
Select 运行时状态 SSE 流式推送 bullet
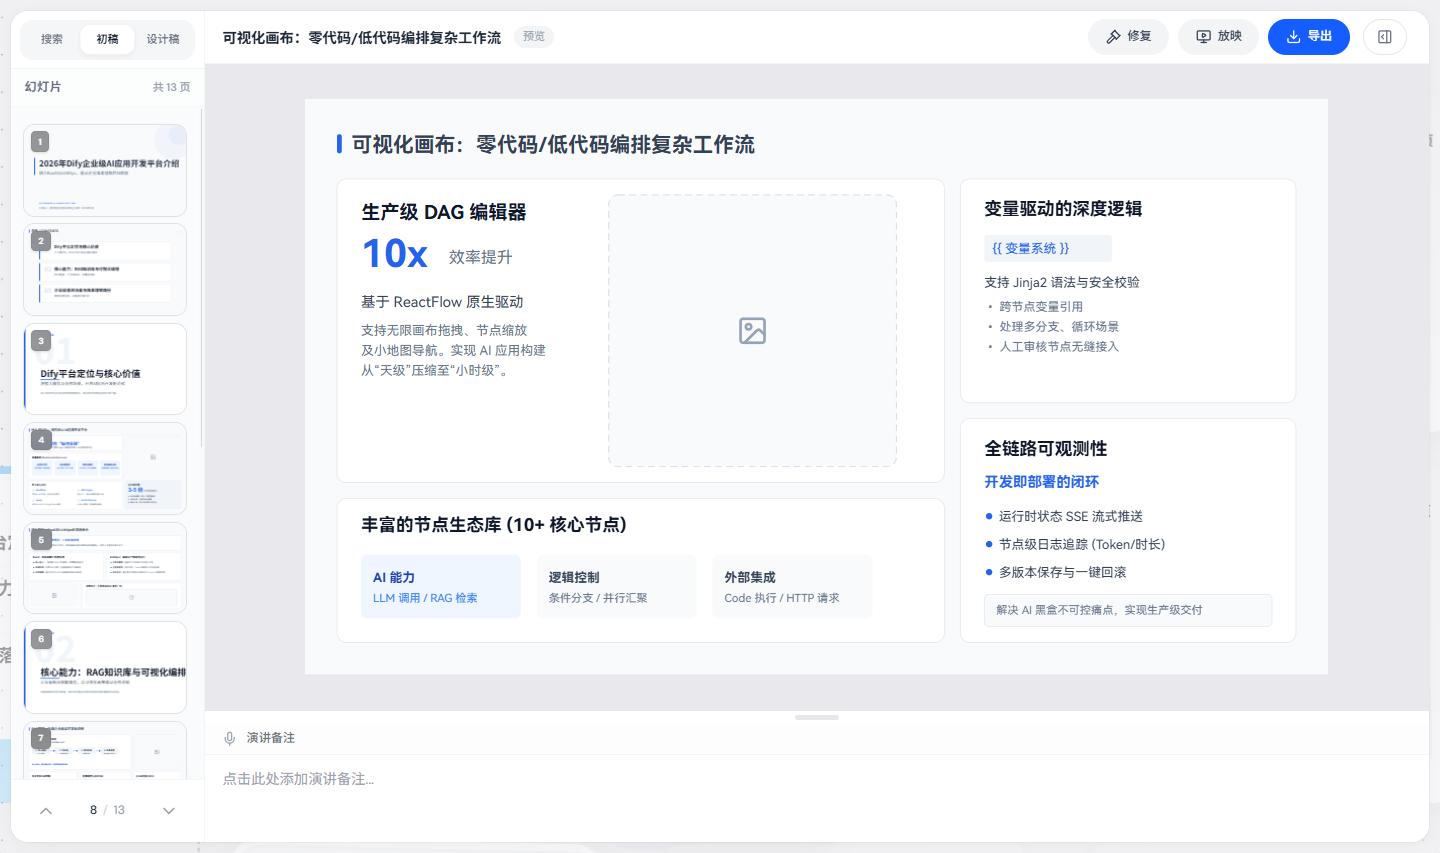(1071, 517)
